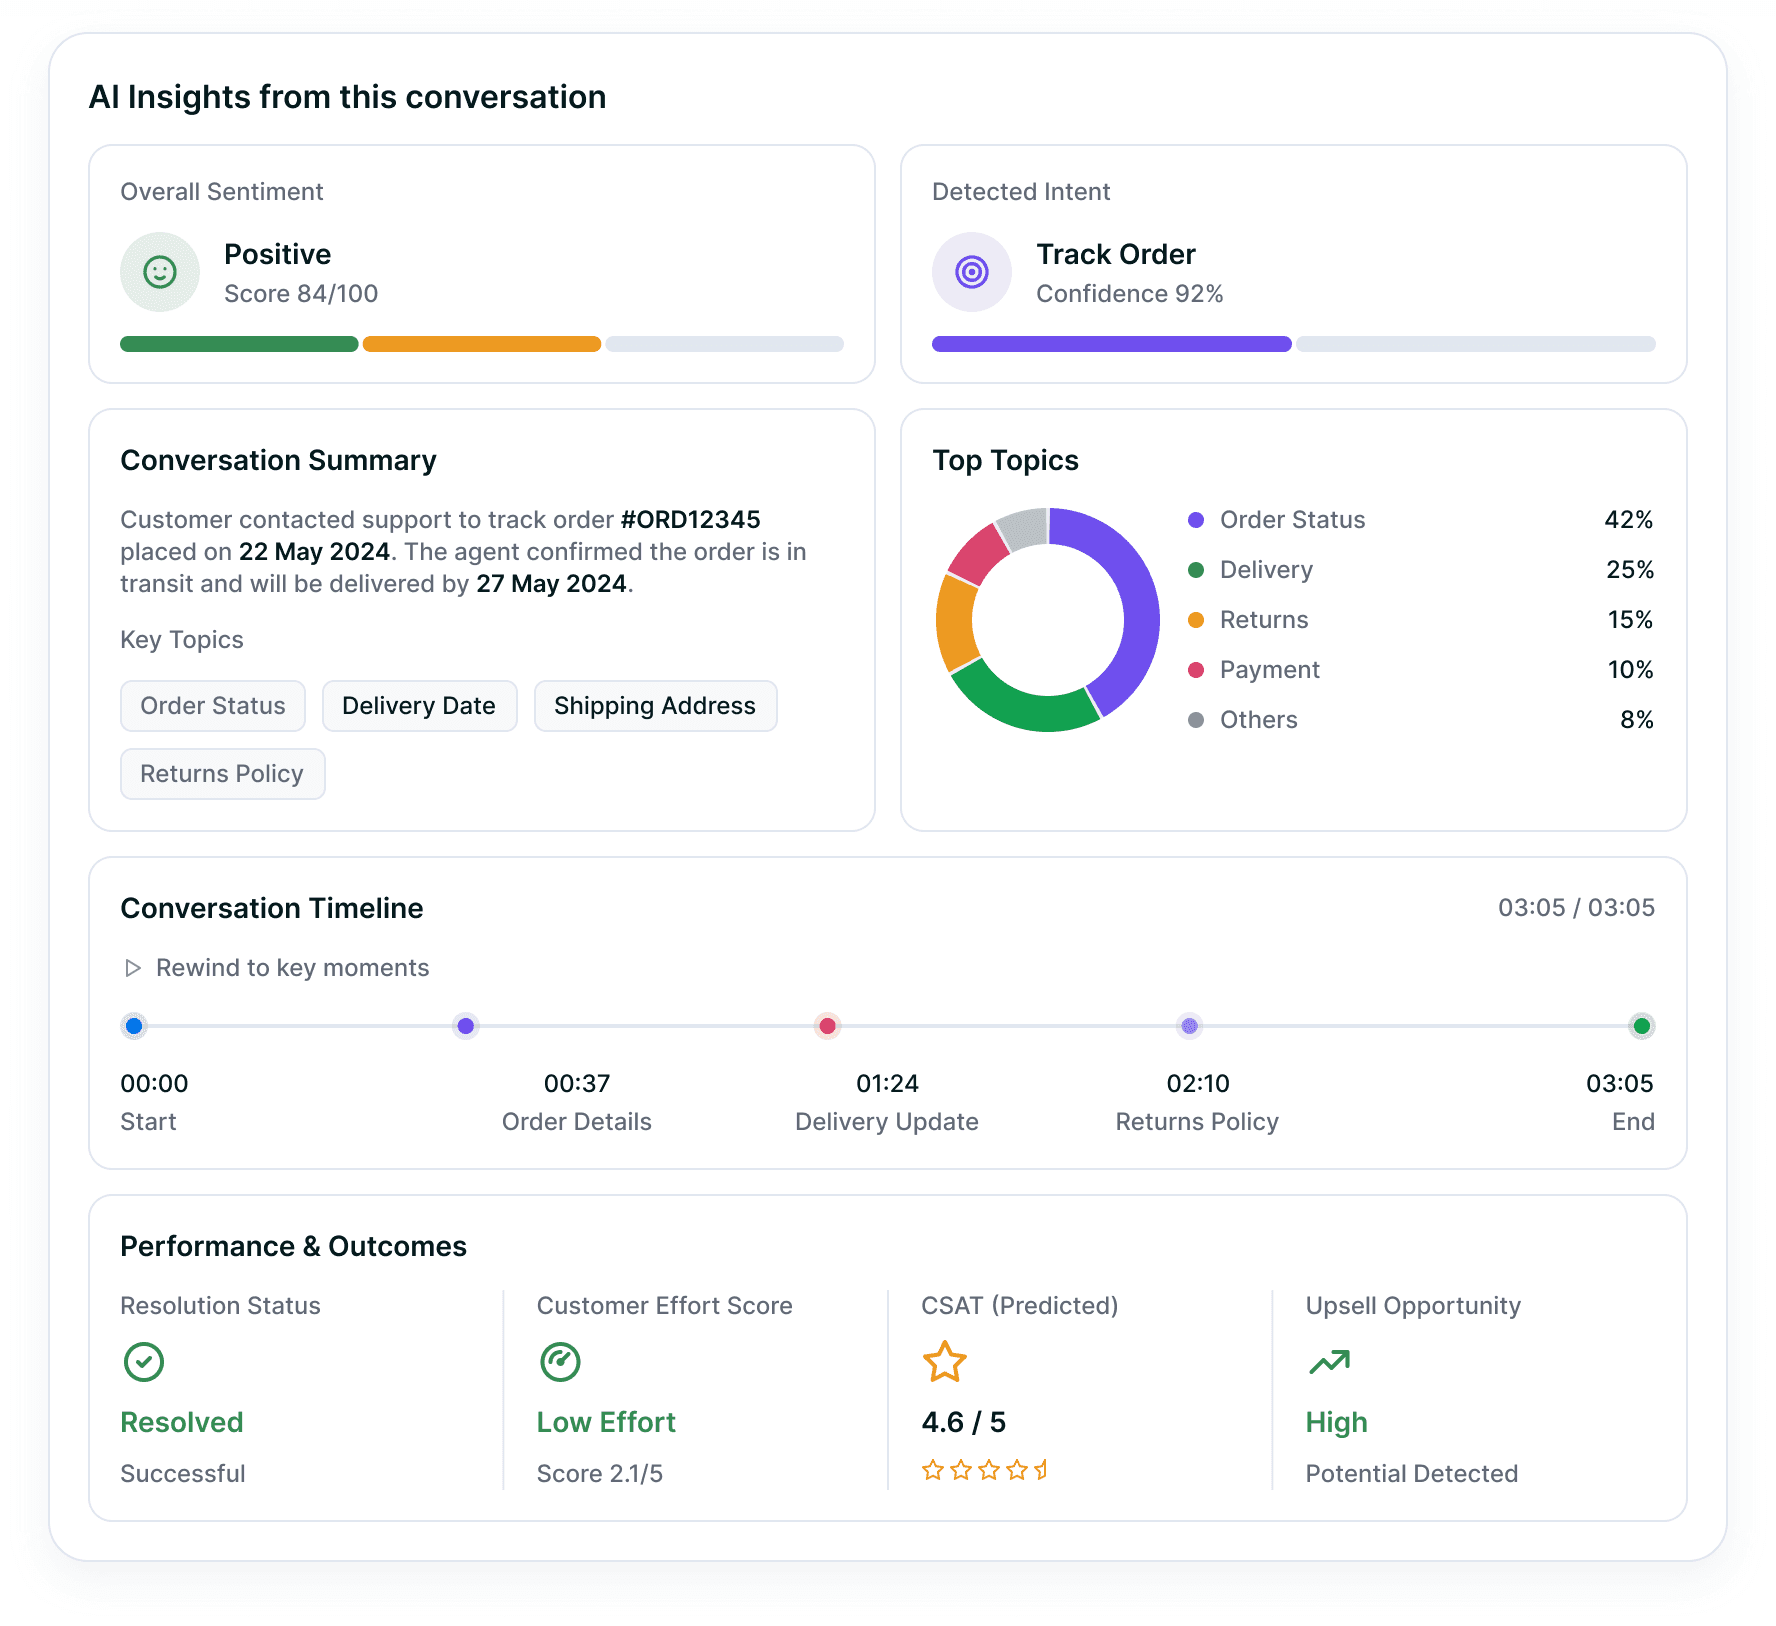Click the Score 84/100 text

tap(301, 294)
